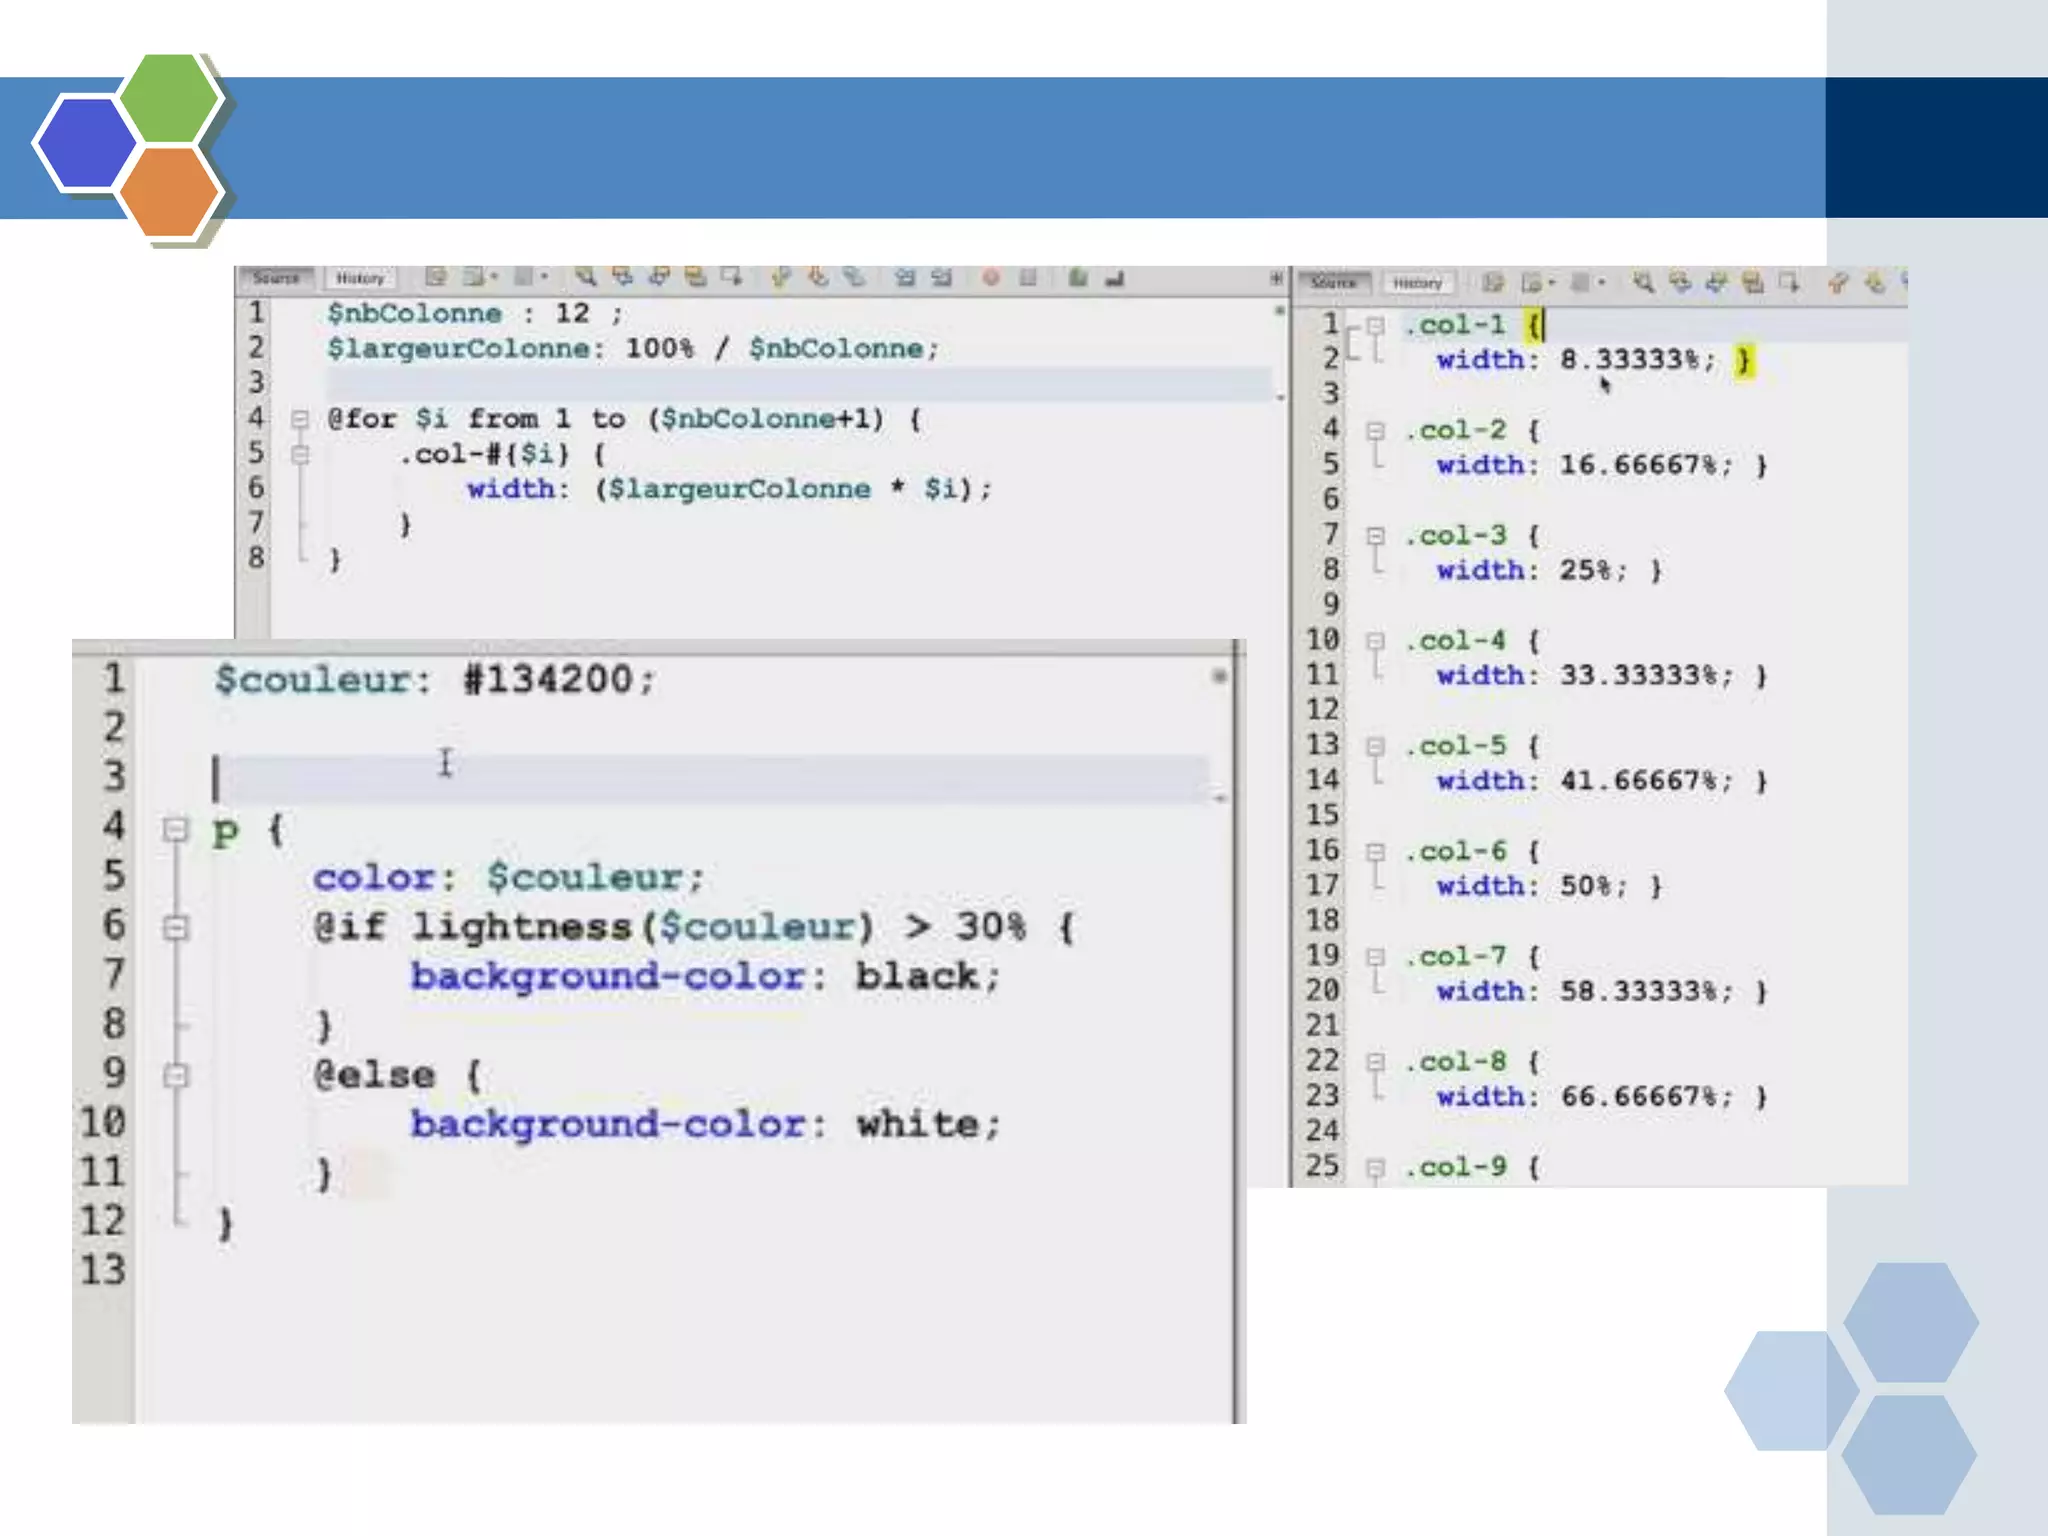Click the Source tab in left editor
Screen dimensions: 2048x1536
275,278
